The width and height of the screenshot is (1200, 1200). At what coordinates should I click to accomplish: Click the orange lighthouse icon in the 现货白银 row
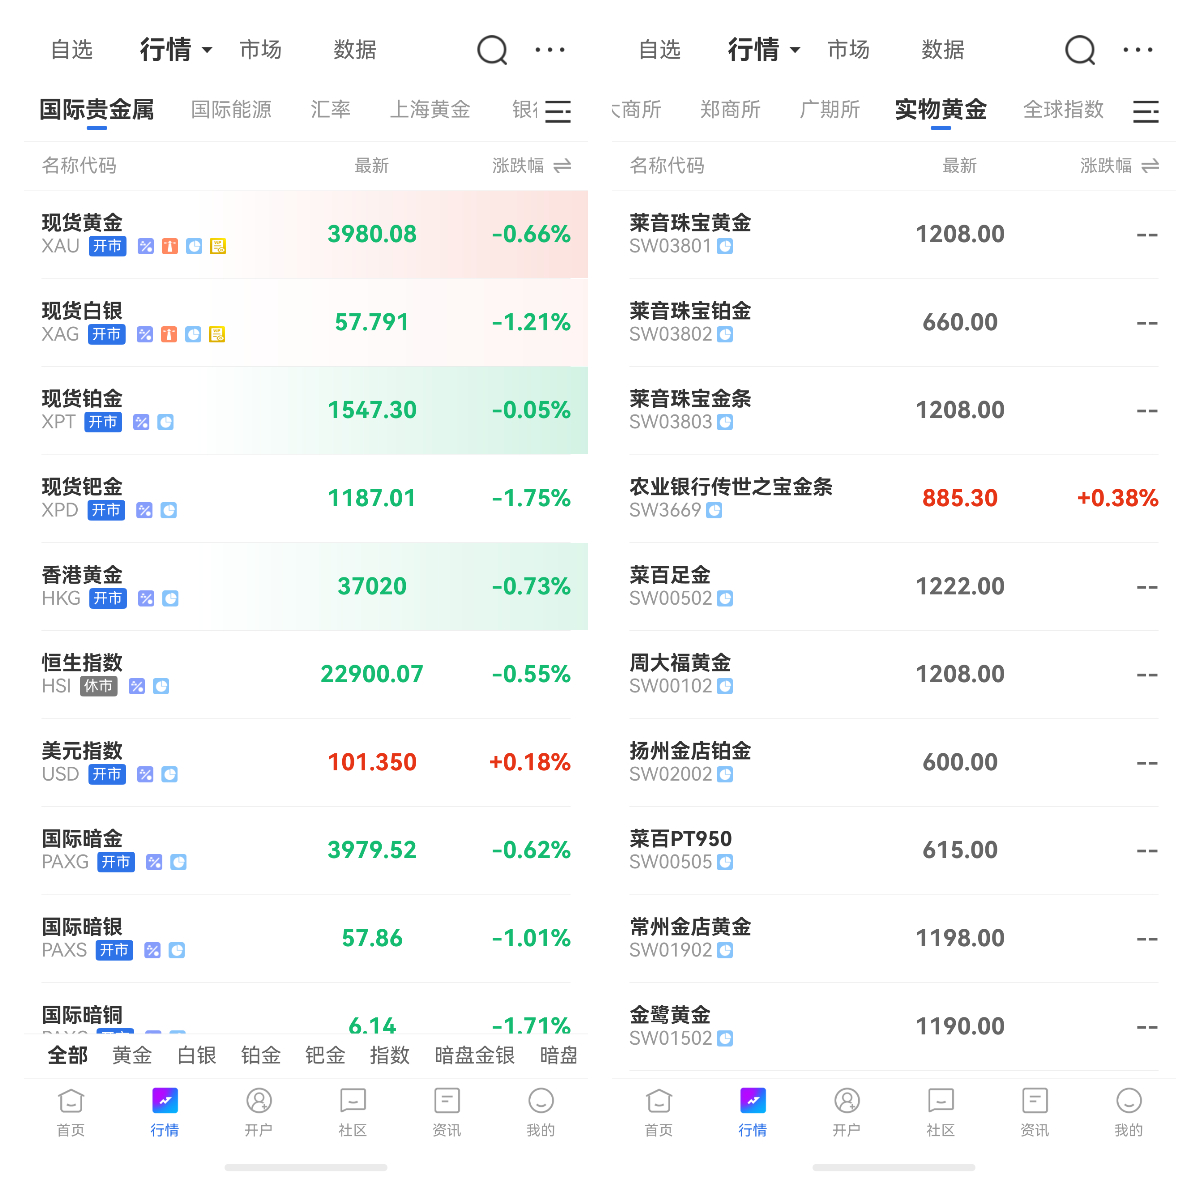pos(169,334)
